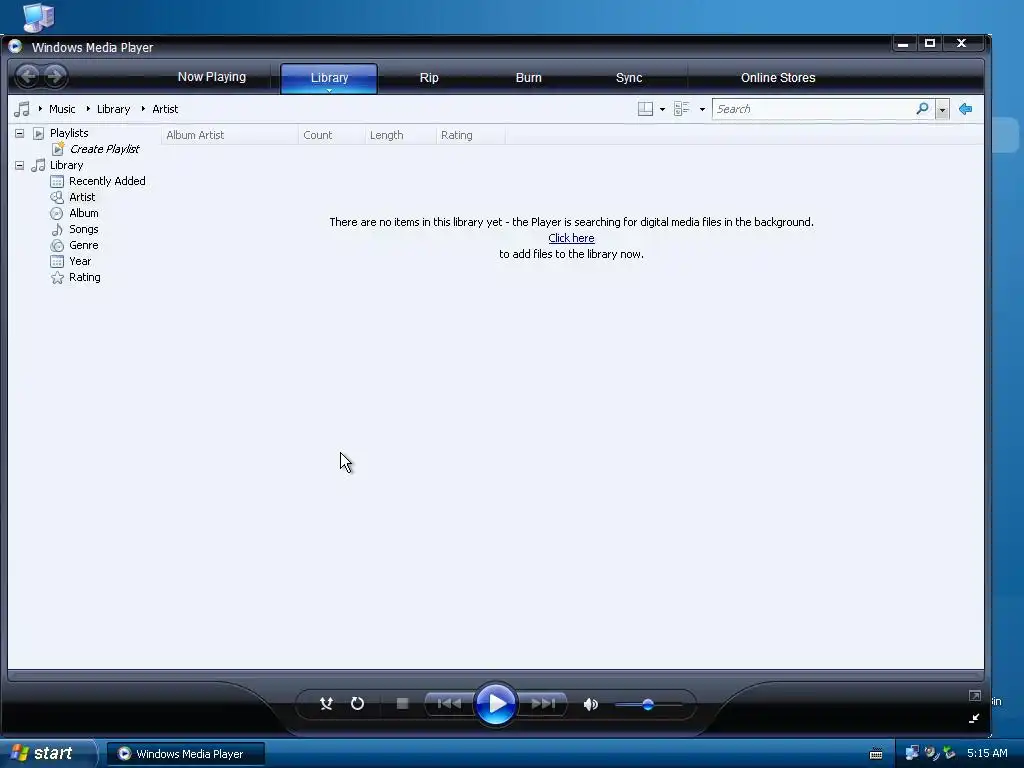Sort by the Album Artist column

click(x=229, y=135)
